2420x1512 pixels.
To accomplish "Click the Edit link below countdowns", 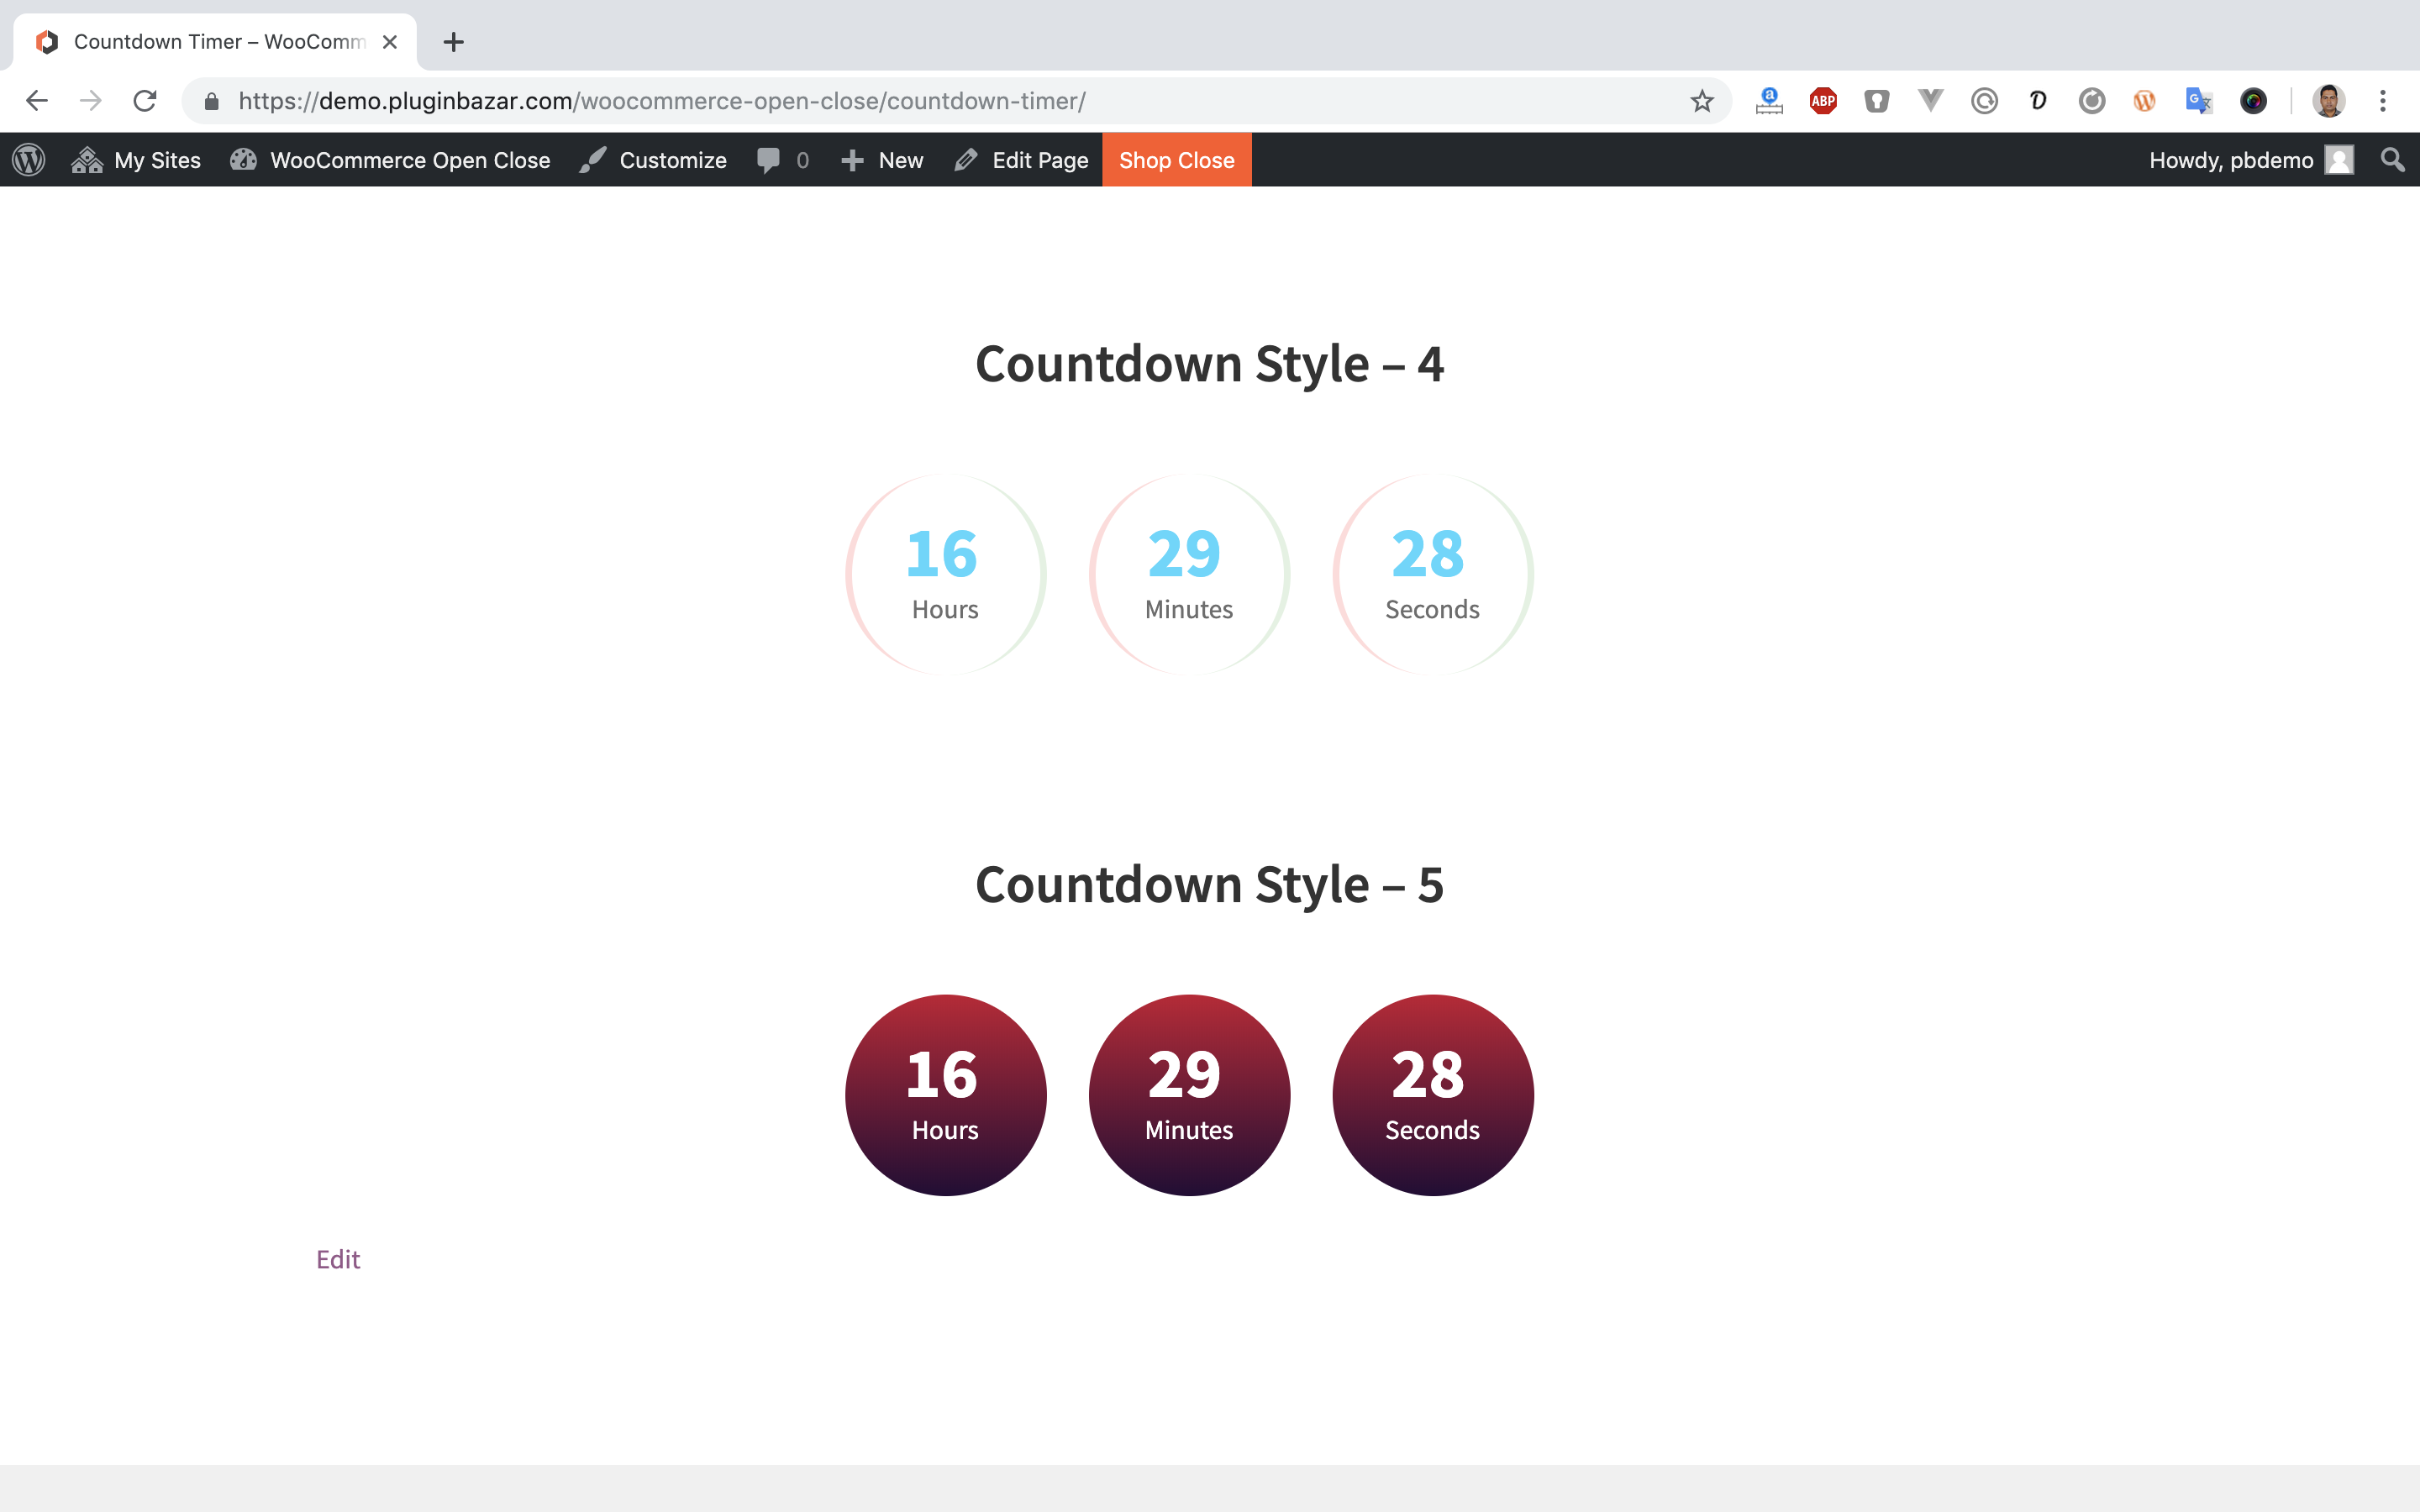I will [338, 1259].
